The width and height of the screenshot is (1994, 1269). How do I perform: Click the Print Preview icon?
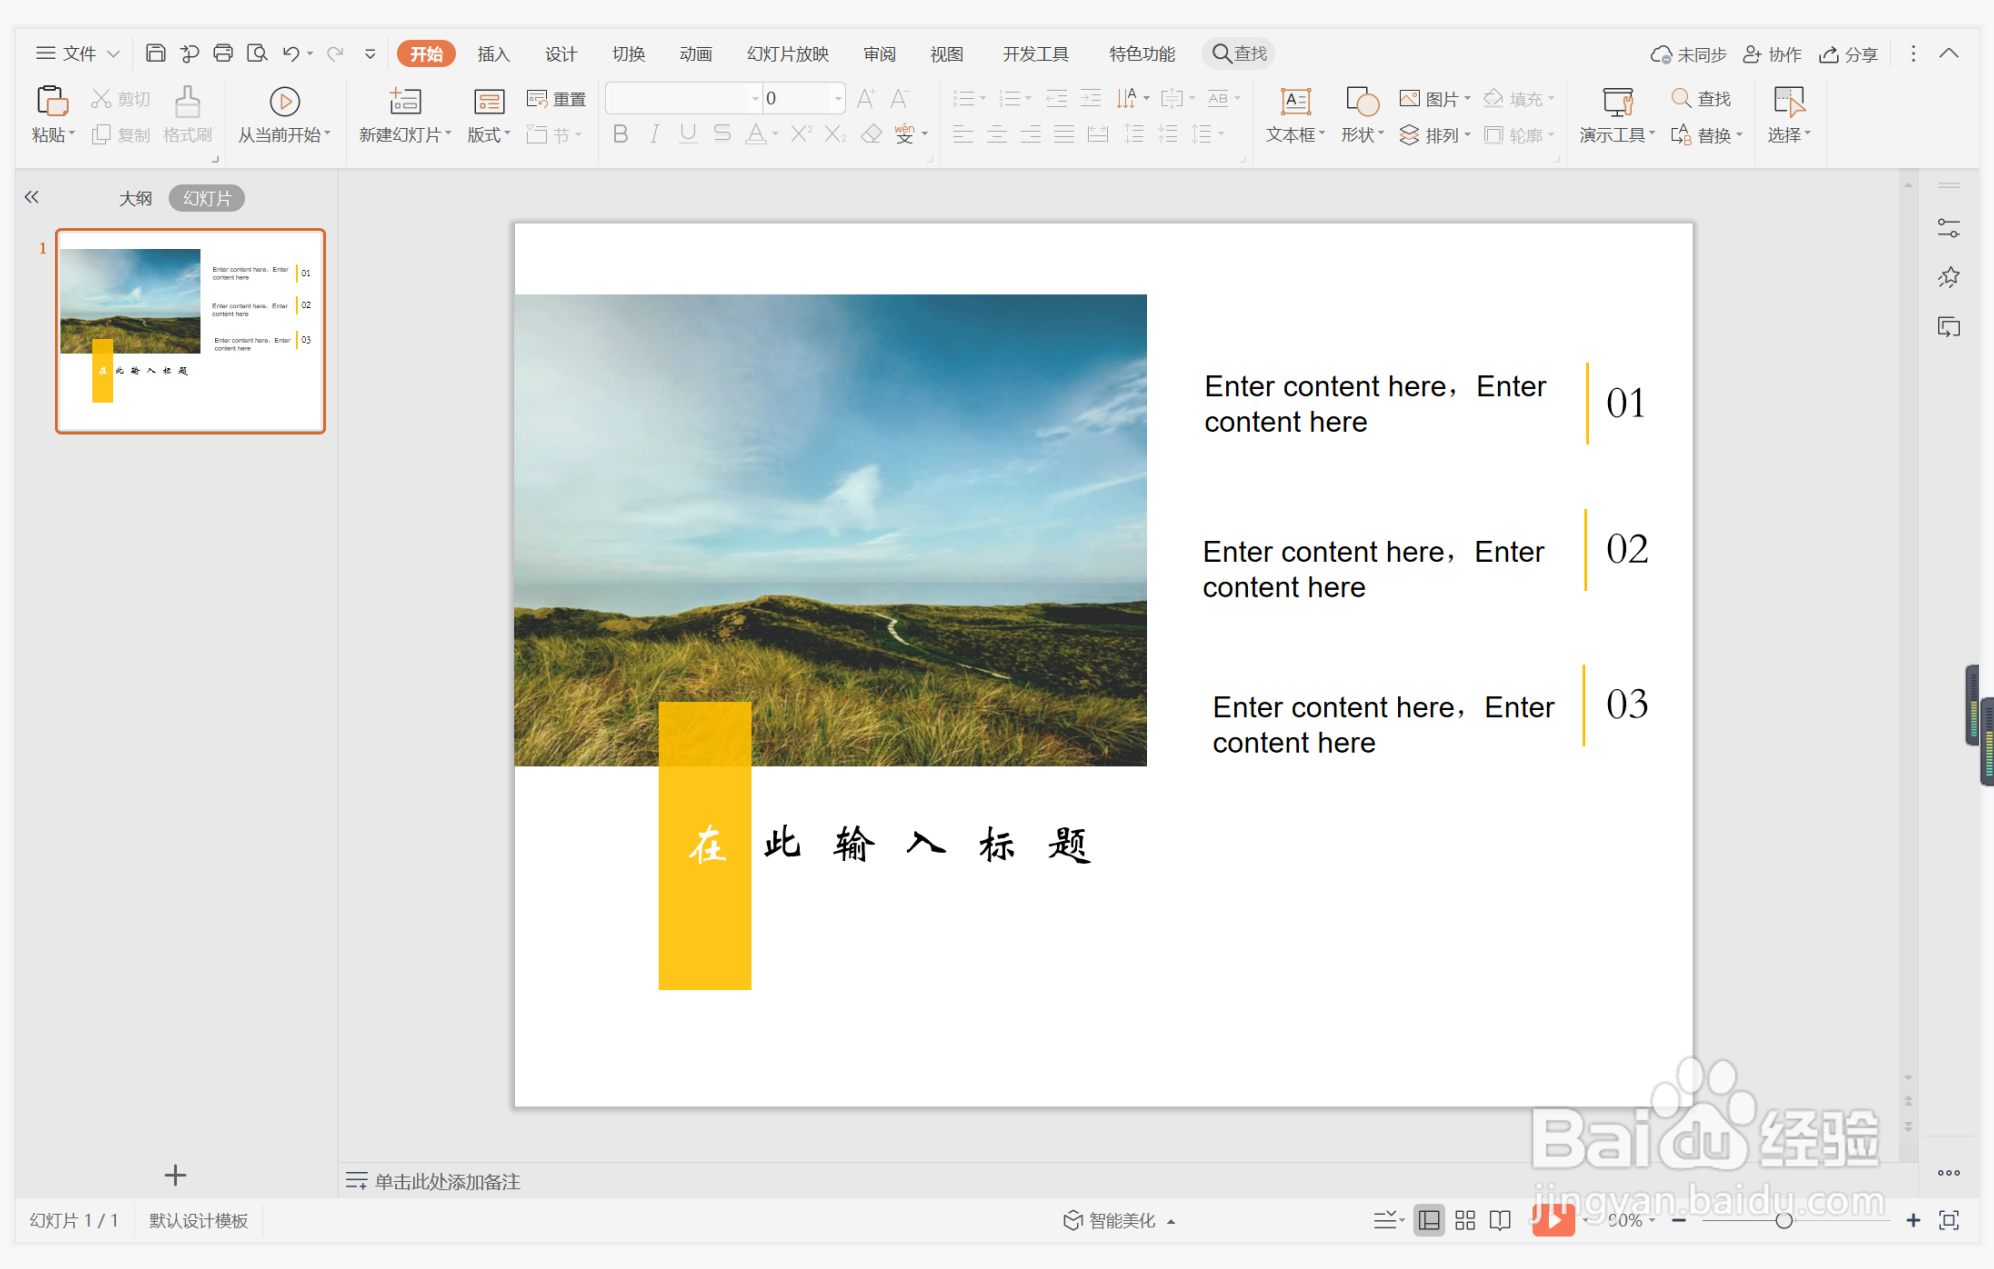tap(257, 53)
